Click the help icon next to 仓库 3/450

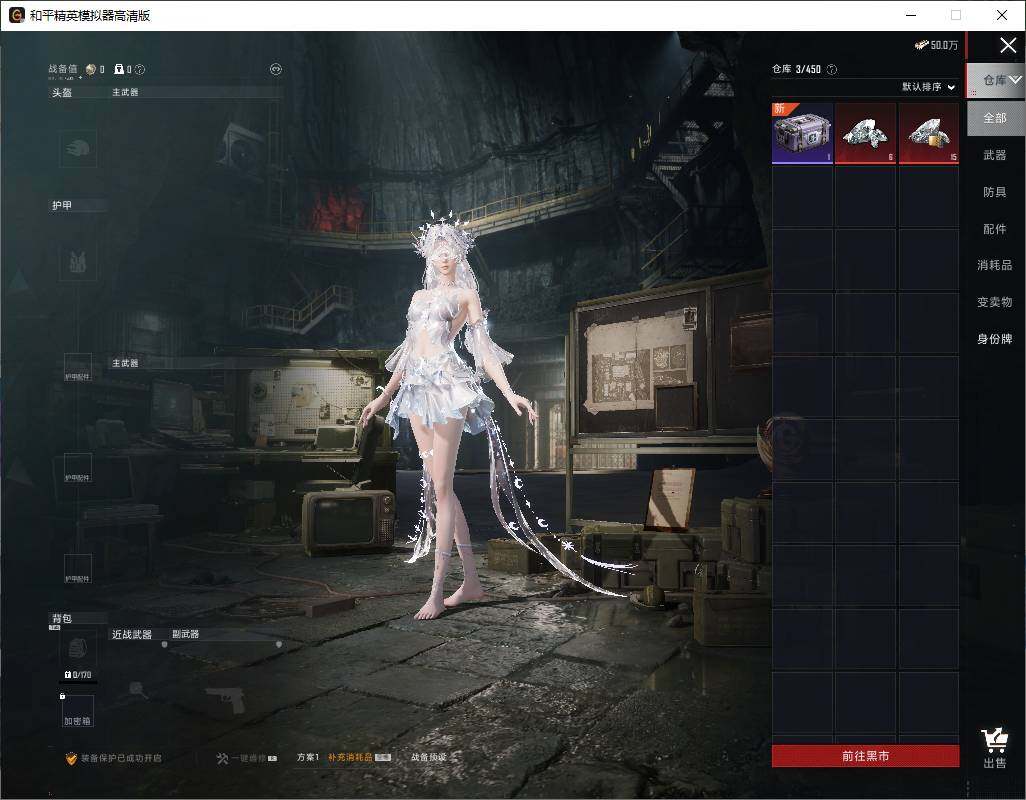click(x=832, y=69)
